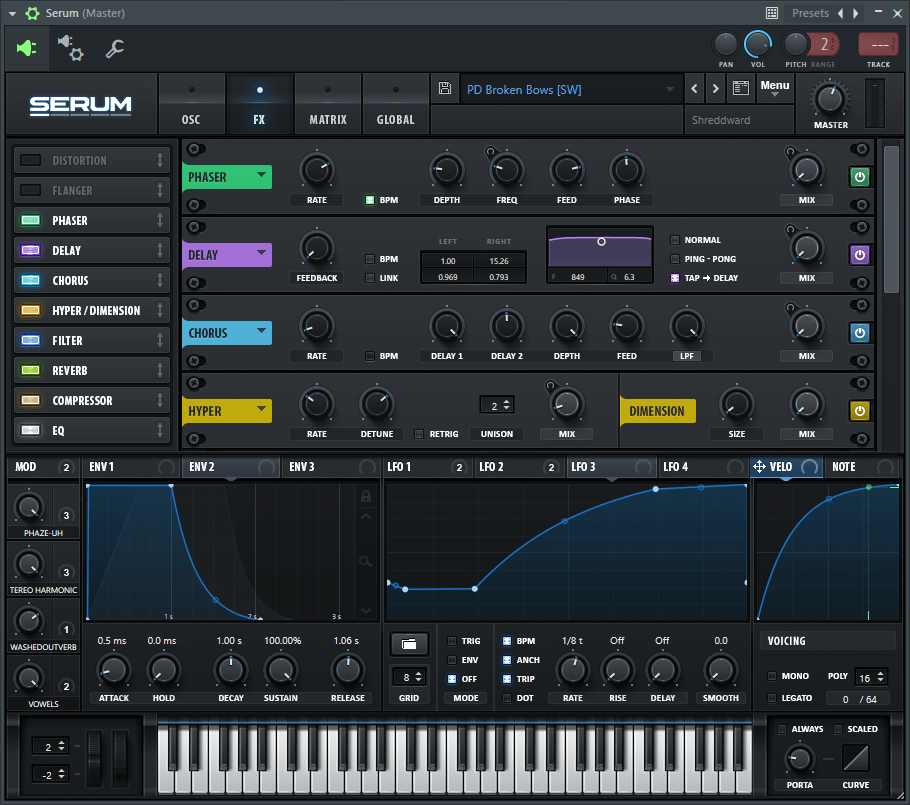Screen dimensions: 910x805
Task: Switch to the GLOBAL tab
Action: (x=396, y=104)
